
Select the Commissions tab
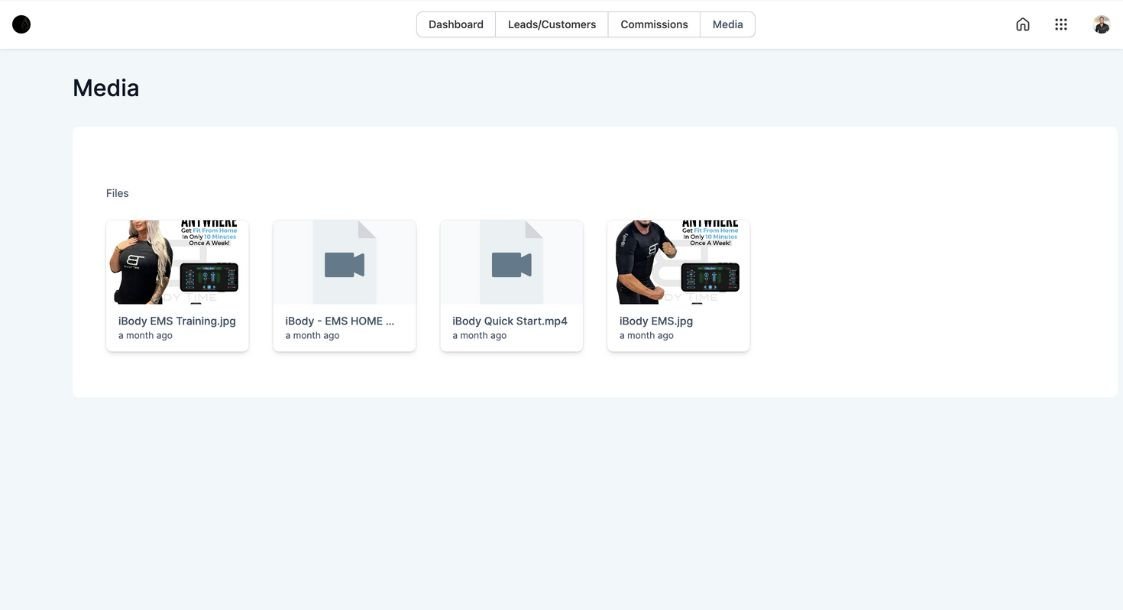[x=654, y=24]
